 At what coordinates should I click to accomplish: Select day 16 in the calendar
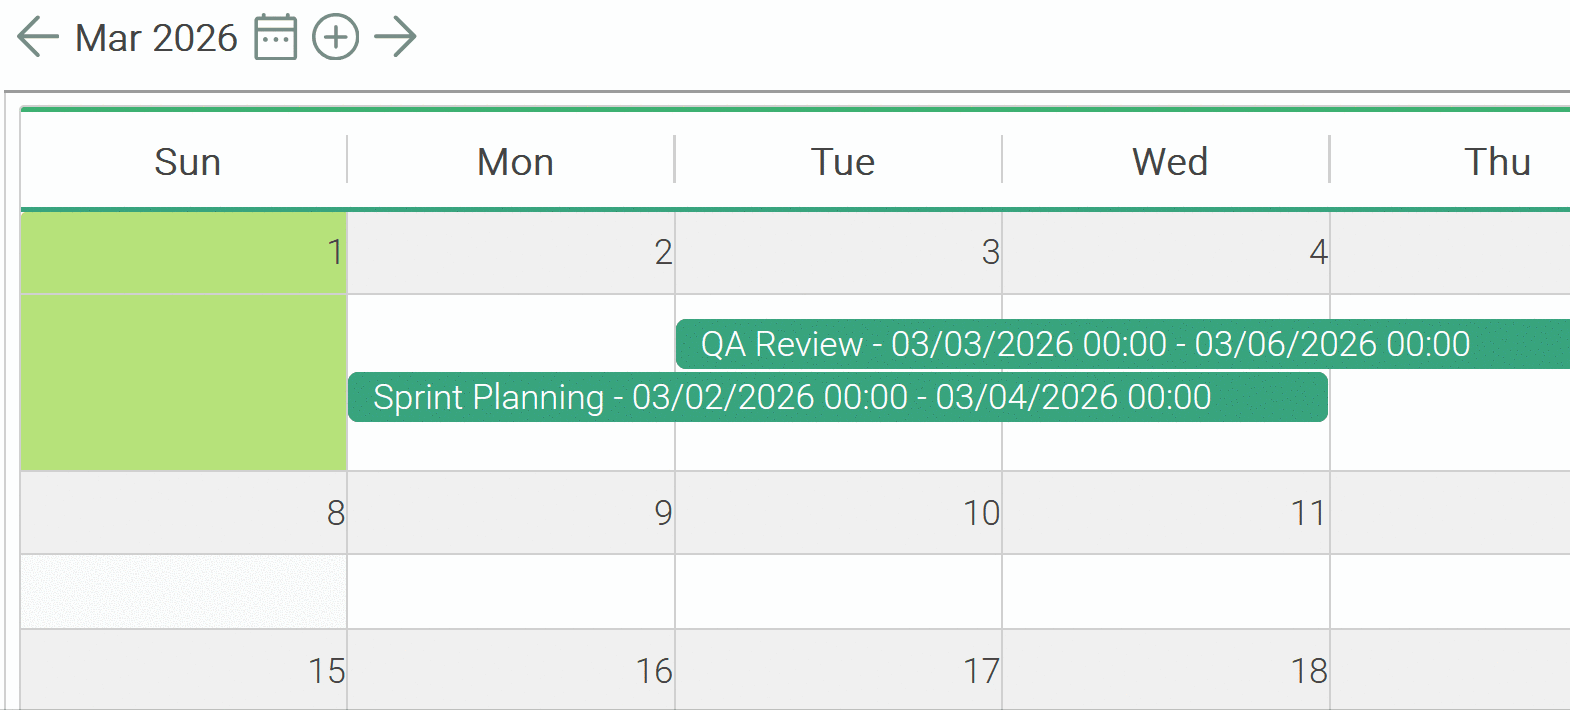pos(511,670)
